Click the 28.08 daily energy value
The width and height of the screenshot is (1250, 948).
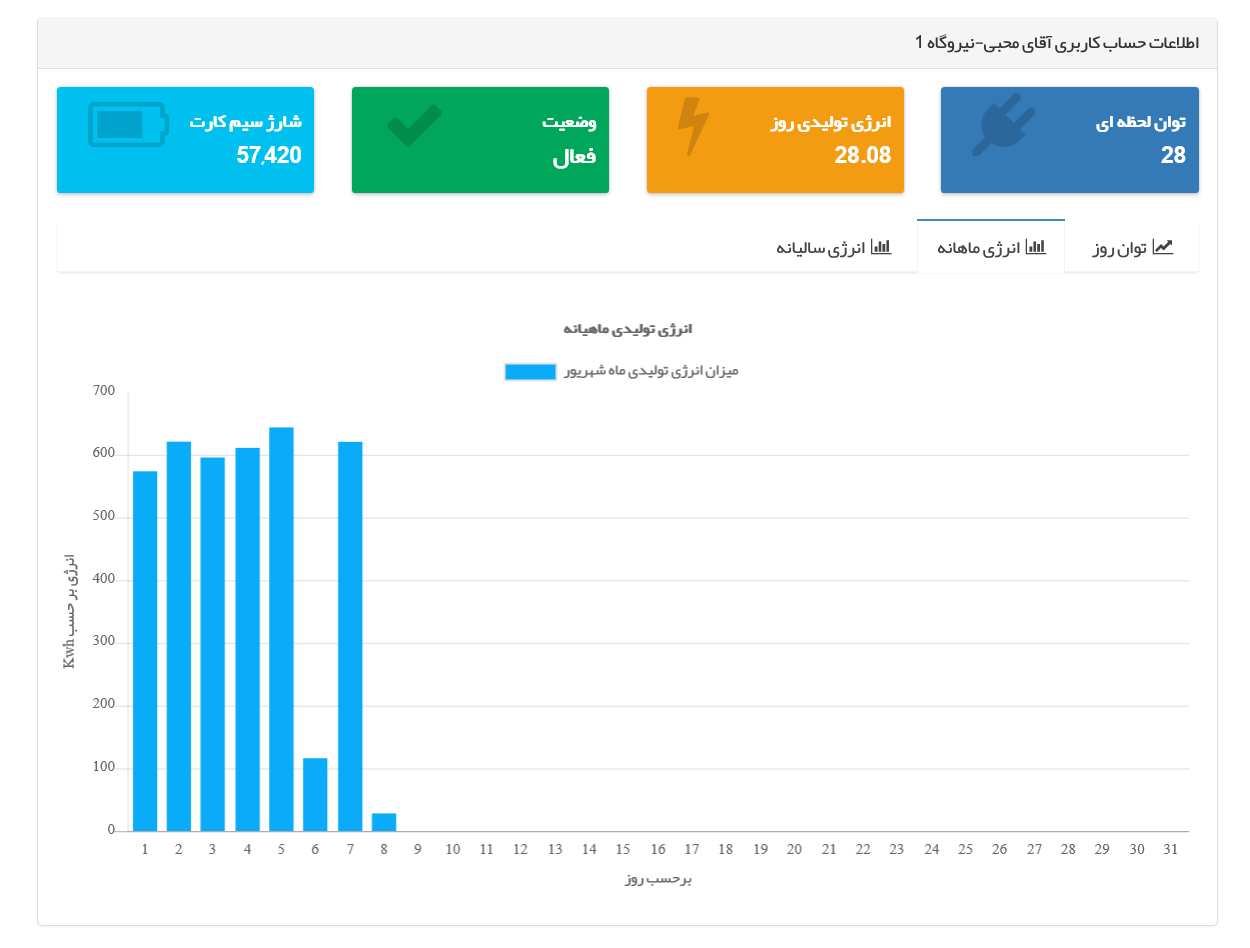[x=862, y=155]
